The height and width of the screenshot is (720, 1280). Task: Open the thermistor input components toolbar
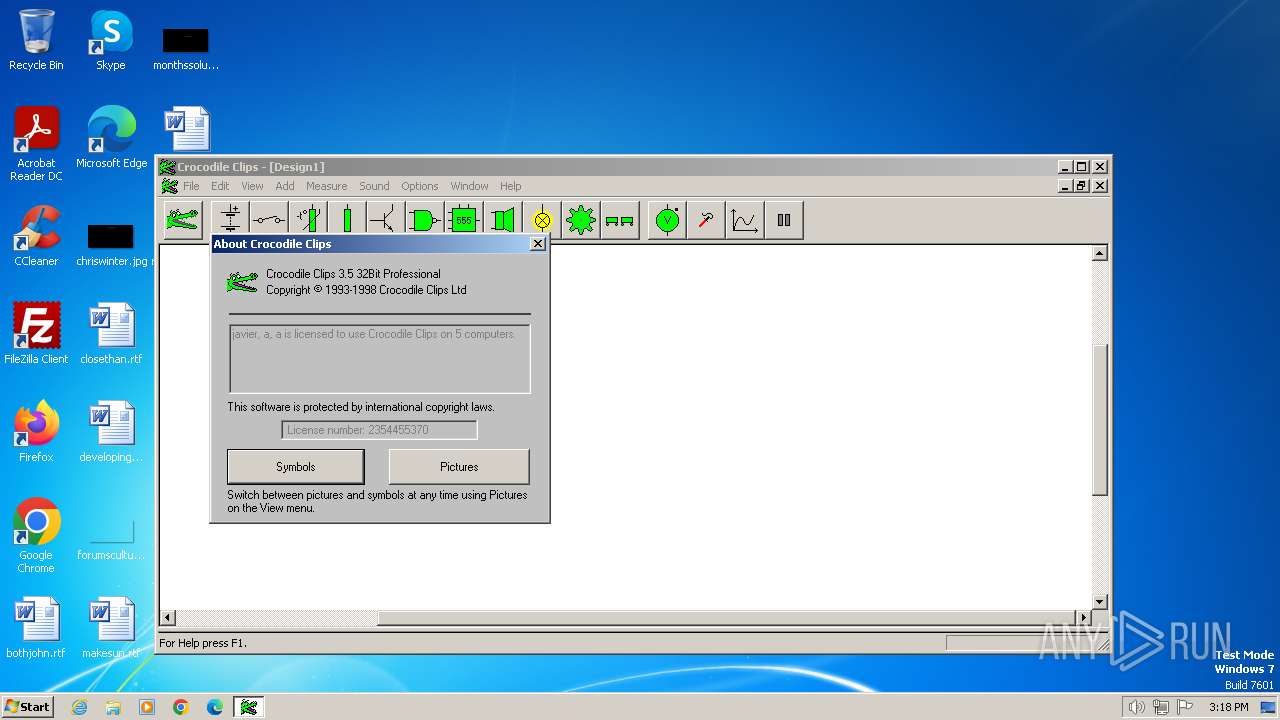[x=308, y=220]
